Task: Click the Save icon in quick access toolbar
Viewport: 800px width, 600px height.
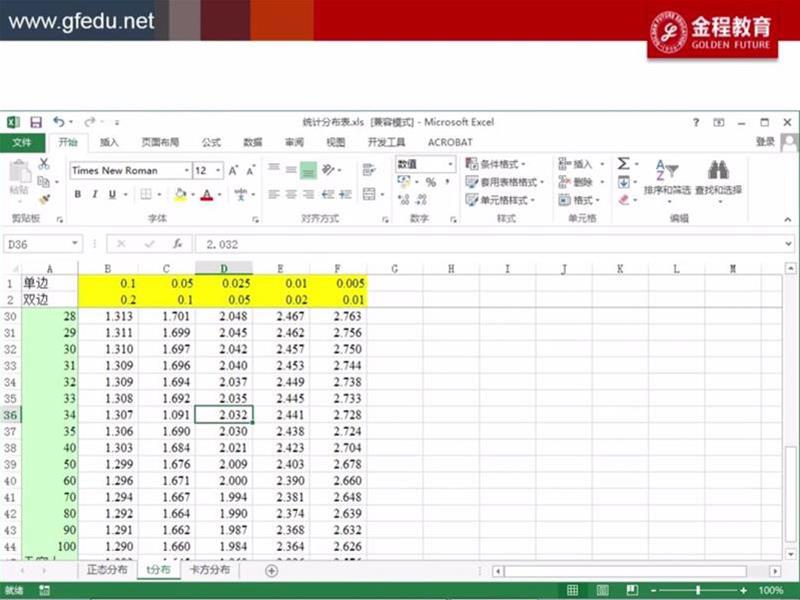Action: coord(36,122)
